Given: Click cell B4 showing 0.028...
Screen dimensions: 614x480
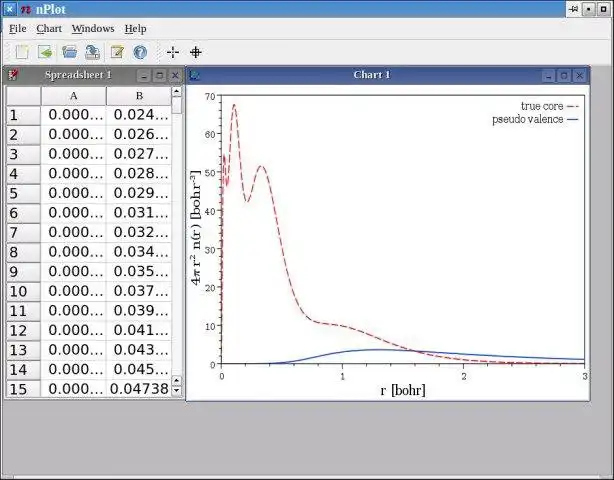Looking at the screenshot, I should click(x=139, y=174).
